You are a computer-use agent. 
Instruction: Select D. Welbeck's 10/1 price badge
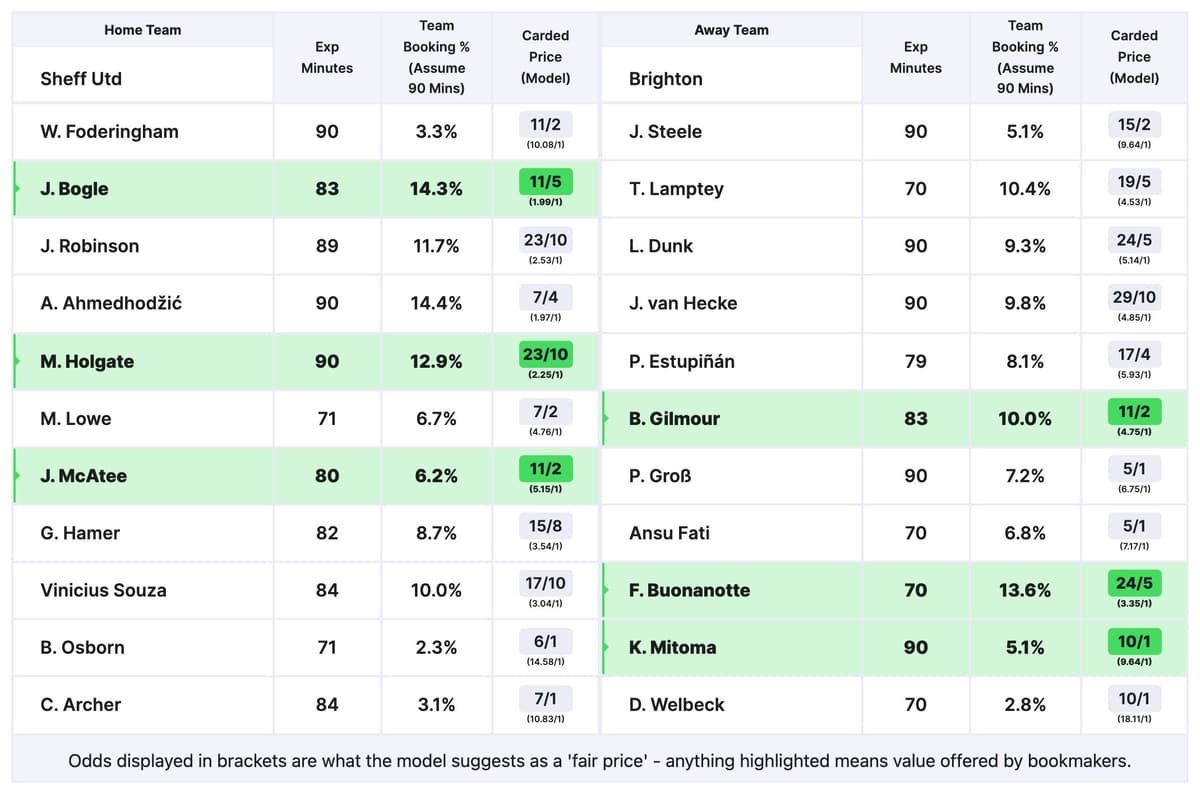point(1134,698)
